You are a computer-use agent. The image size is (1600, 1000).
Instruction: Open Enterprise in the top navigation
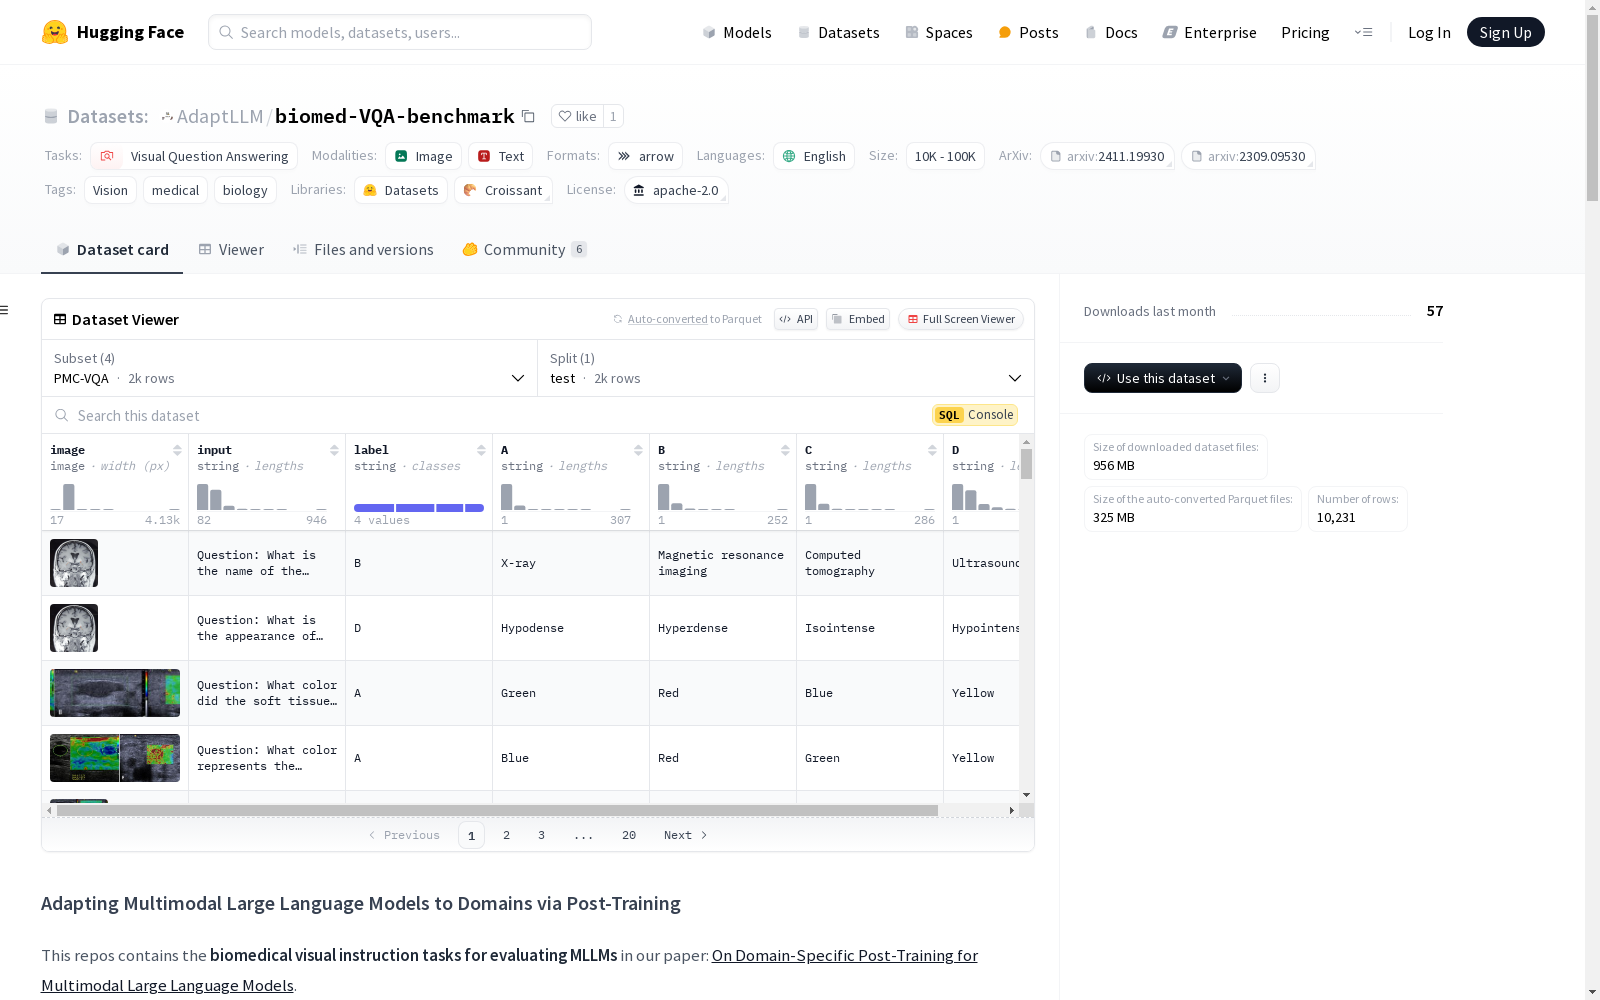pos(1210,32)
